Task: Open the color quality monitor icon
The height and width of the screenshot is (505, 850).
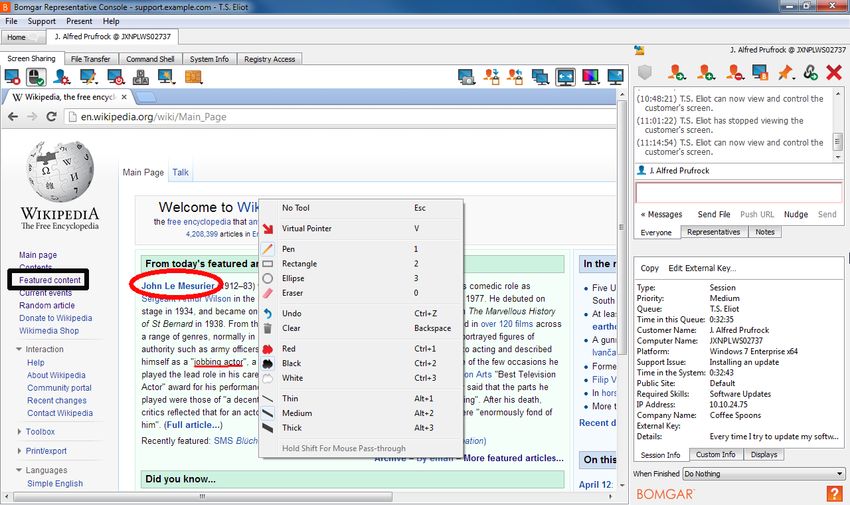Action: tap(590, 77)
